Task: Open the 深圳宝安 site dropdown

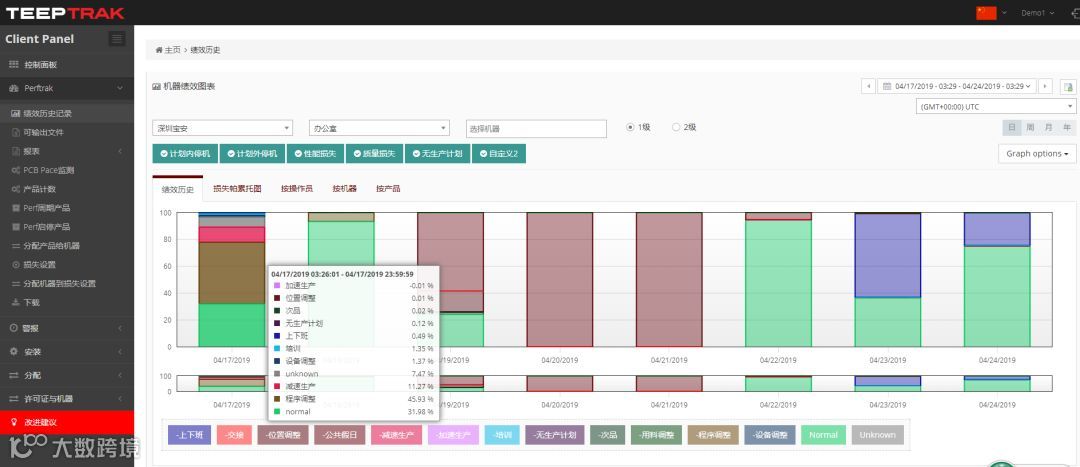Action: coord(222,128)
